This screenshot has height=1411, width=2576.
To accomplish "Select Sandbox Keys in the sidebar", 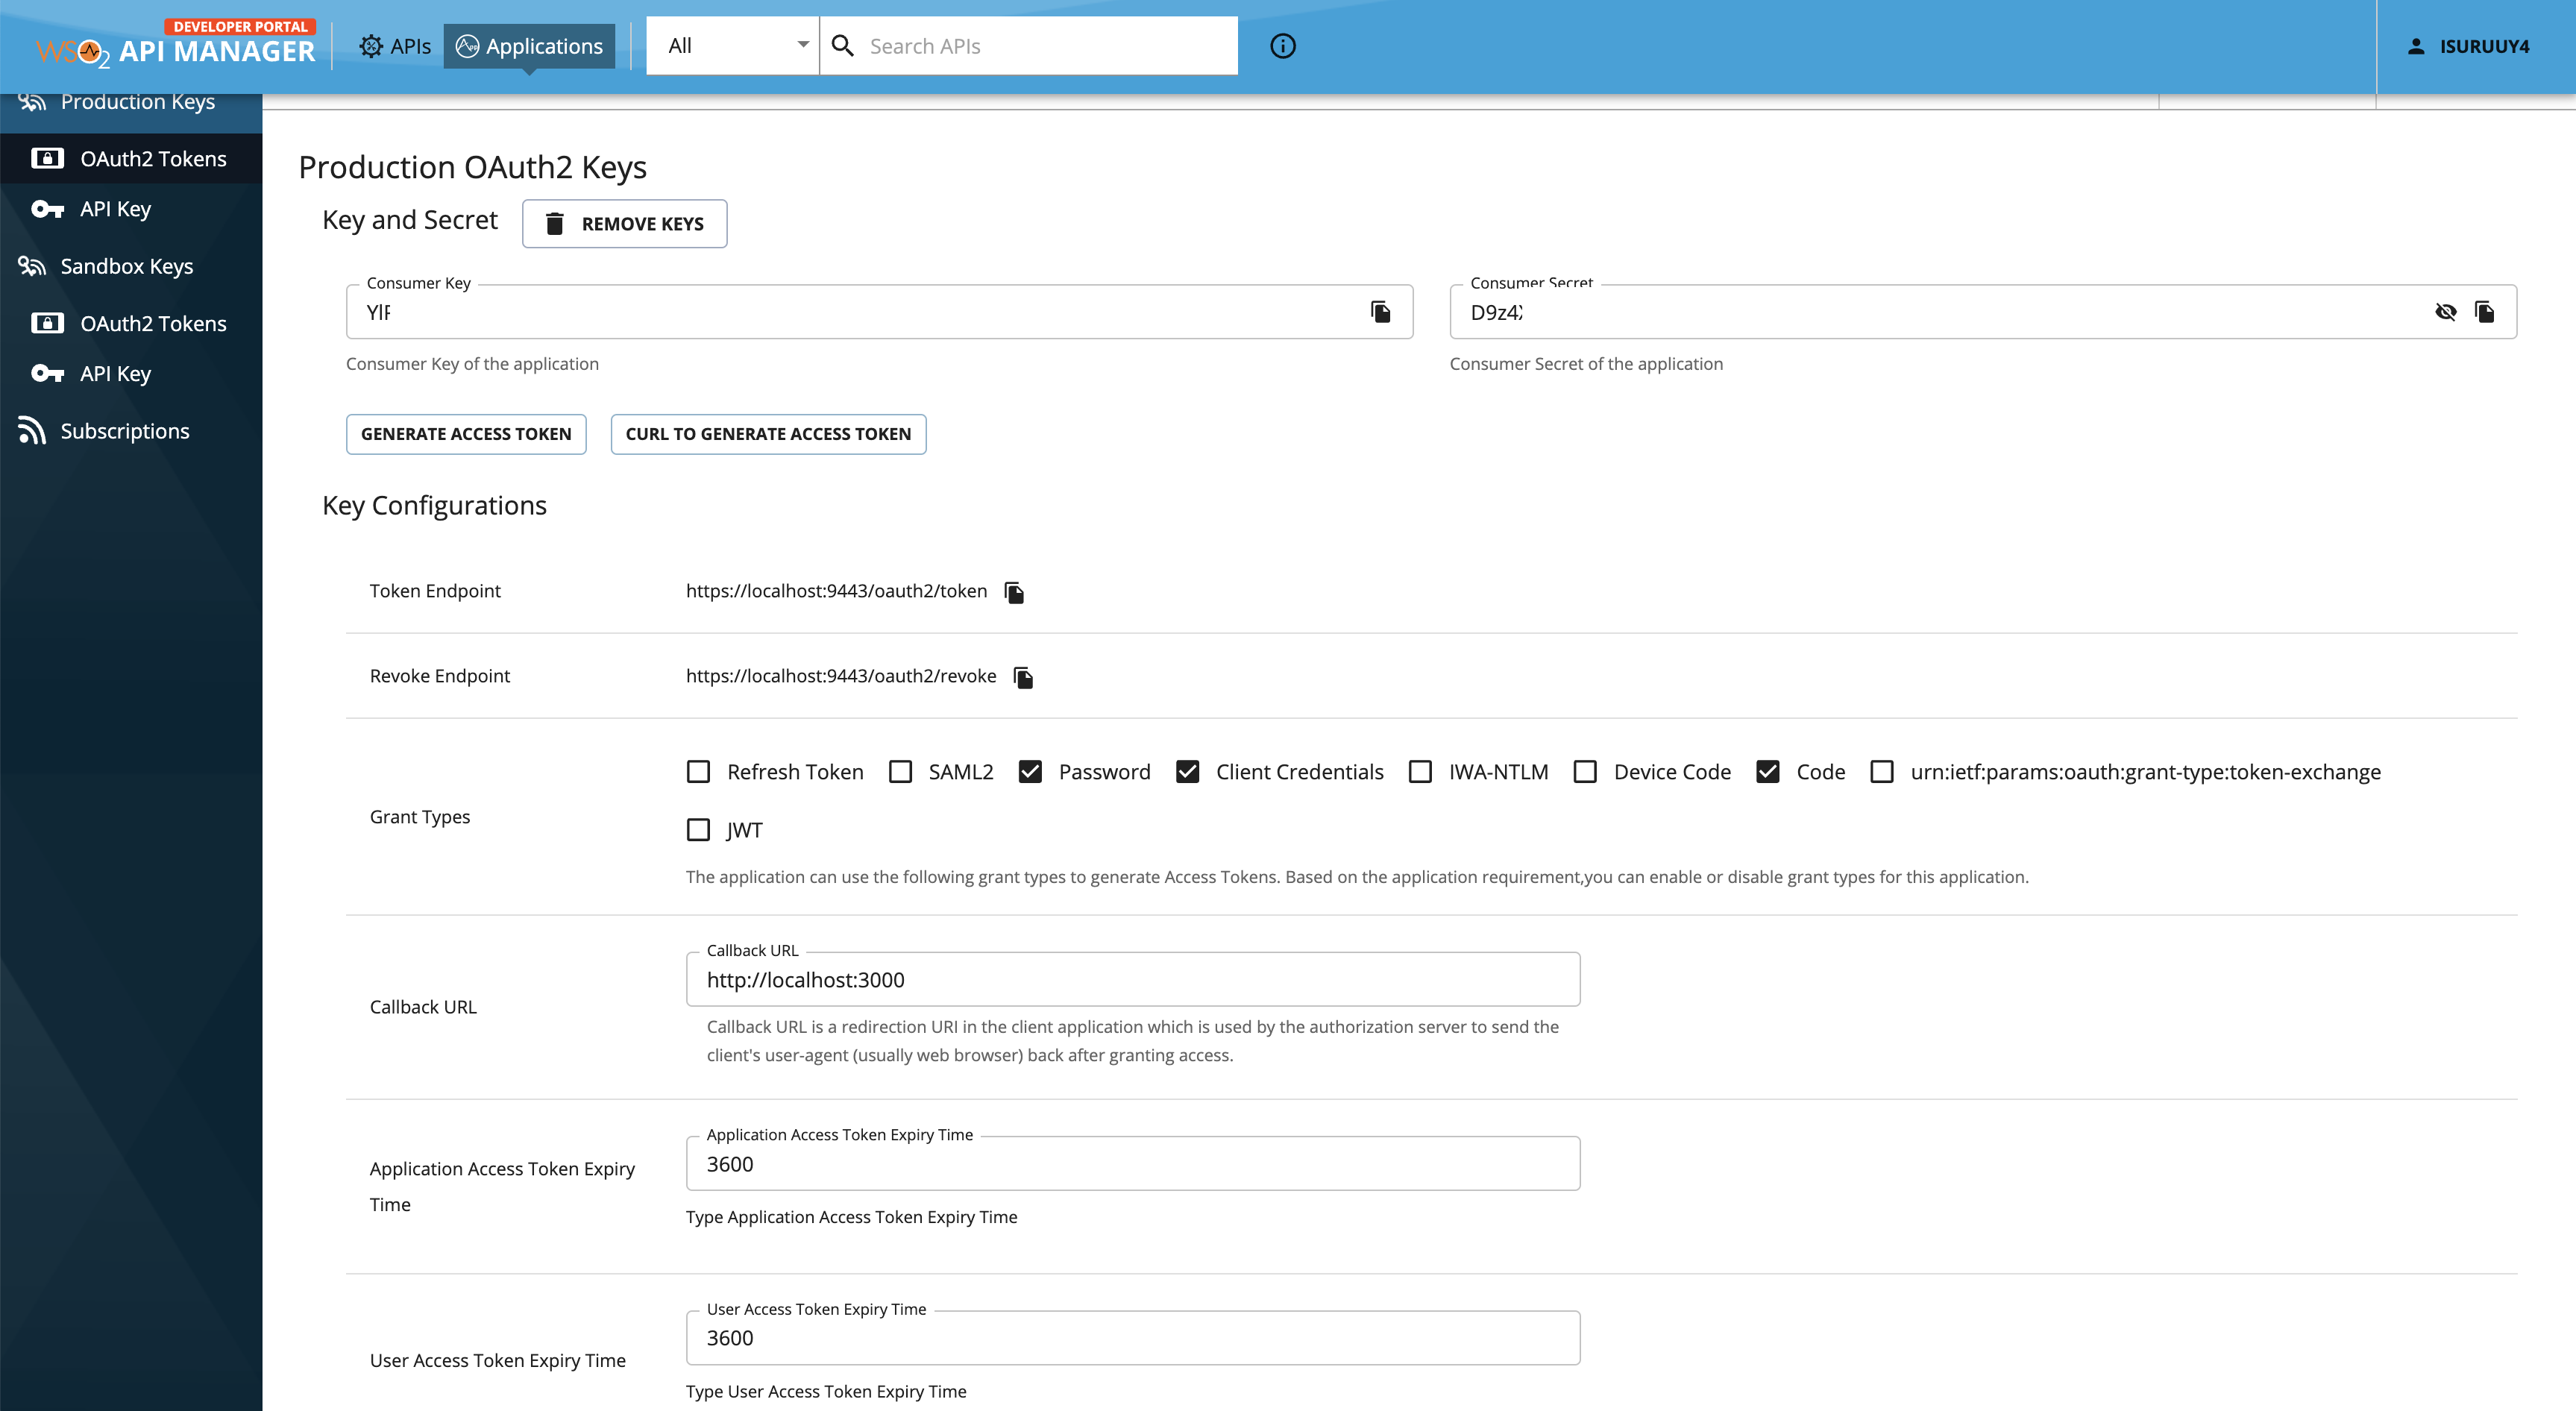I will [131, 266].
